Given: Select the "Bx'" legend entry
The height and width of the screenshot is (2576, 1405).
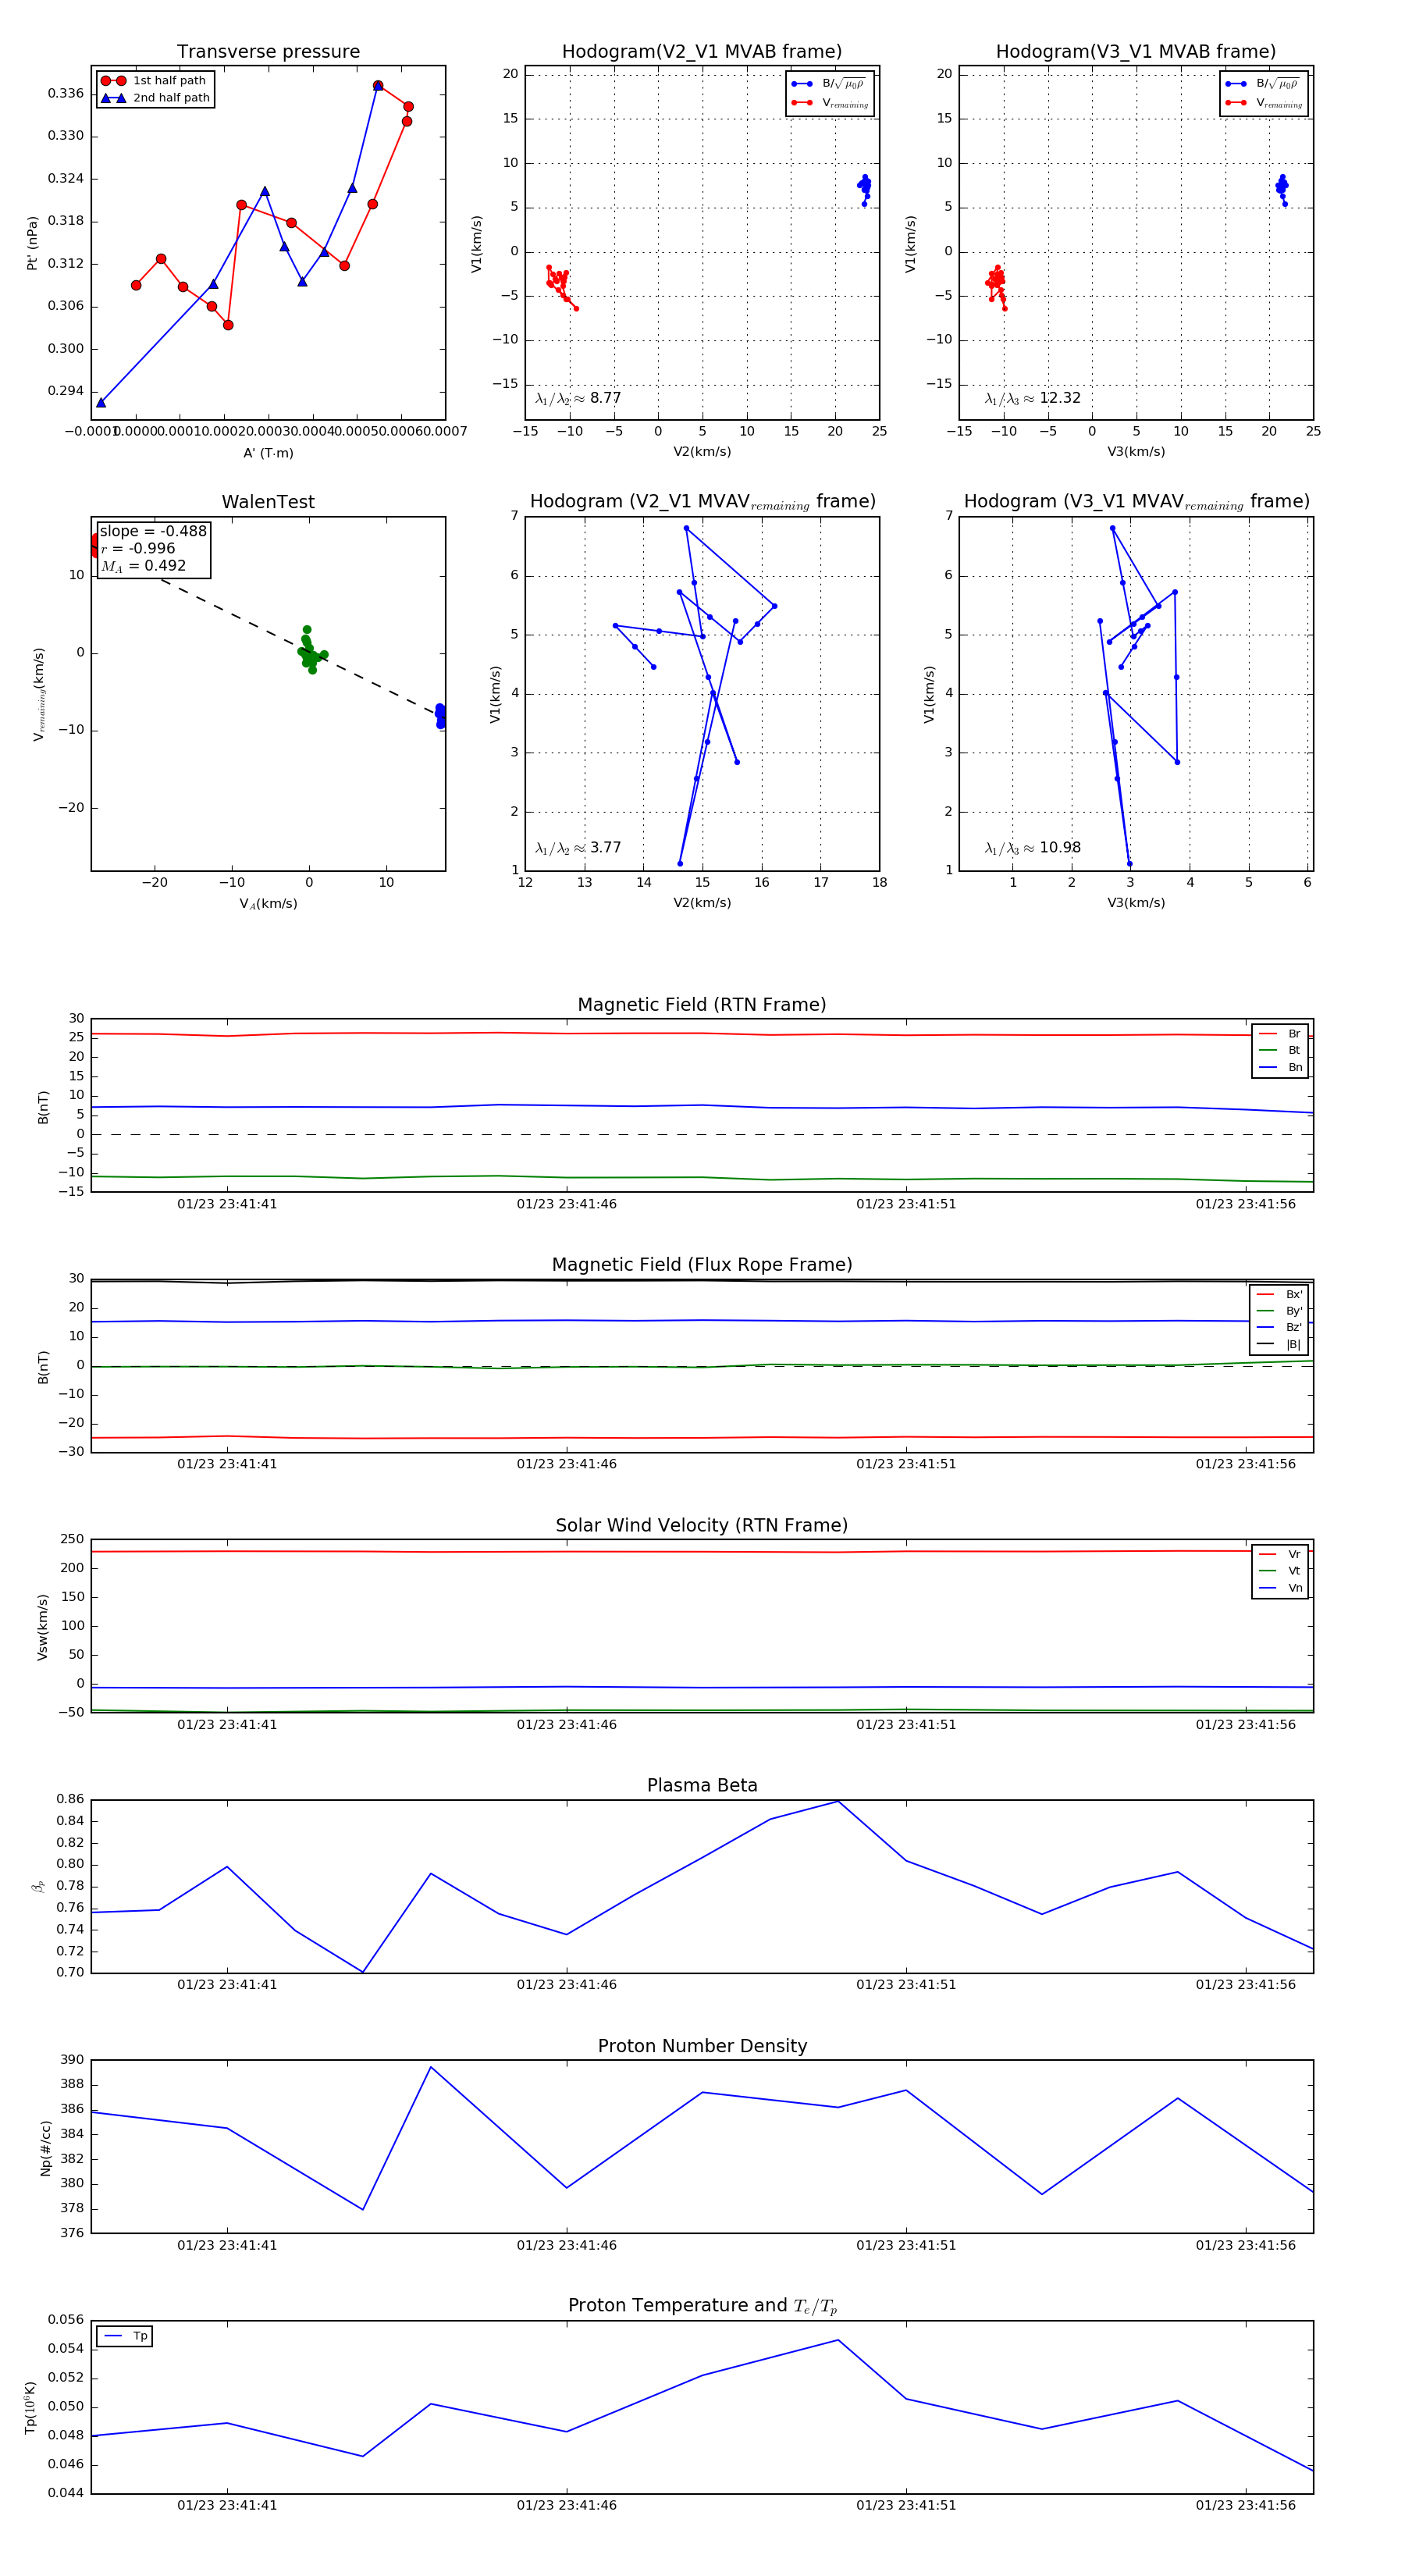Looking at the screenshot, I should pos(1279,1294).
